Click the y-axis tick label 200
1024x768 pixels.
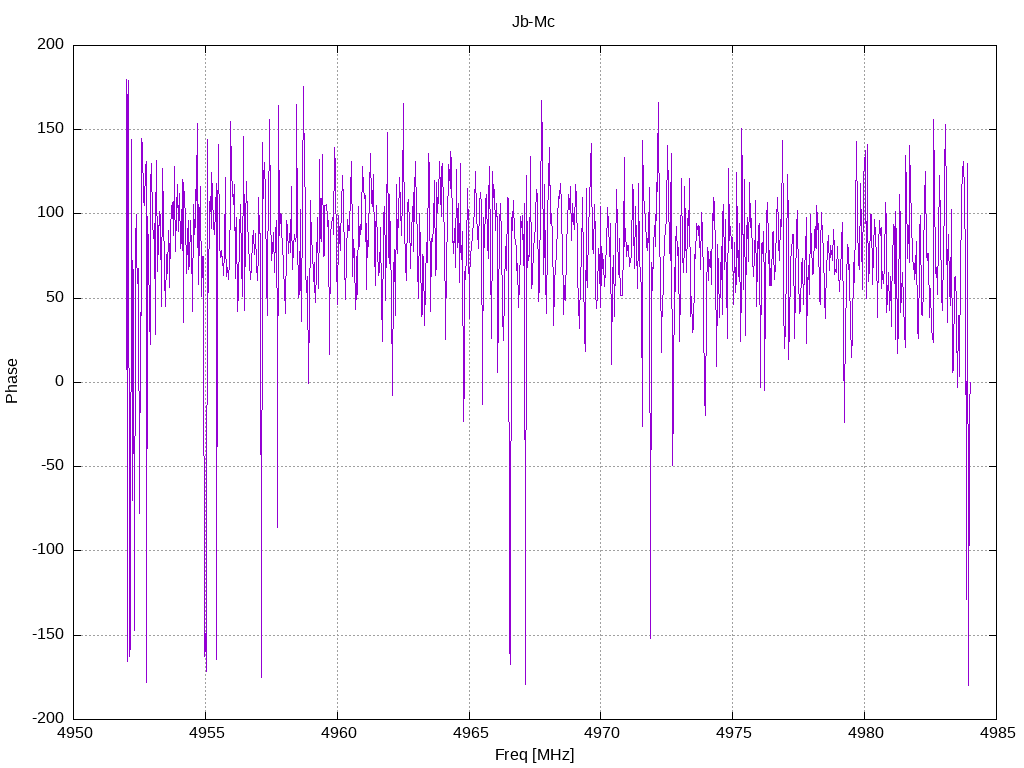pos(51,44)
